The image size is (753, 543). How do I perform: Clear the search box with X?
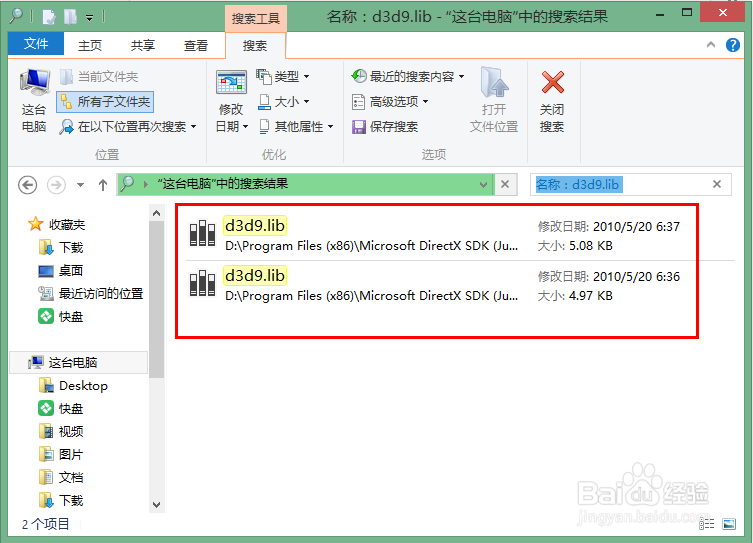[x=717, y=184]
